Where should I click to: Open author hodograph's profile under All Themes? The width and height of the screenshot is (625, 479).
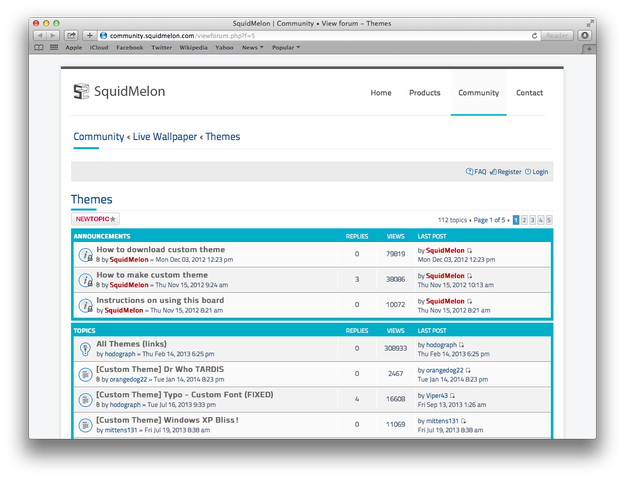(120, 354)
